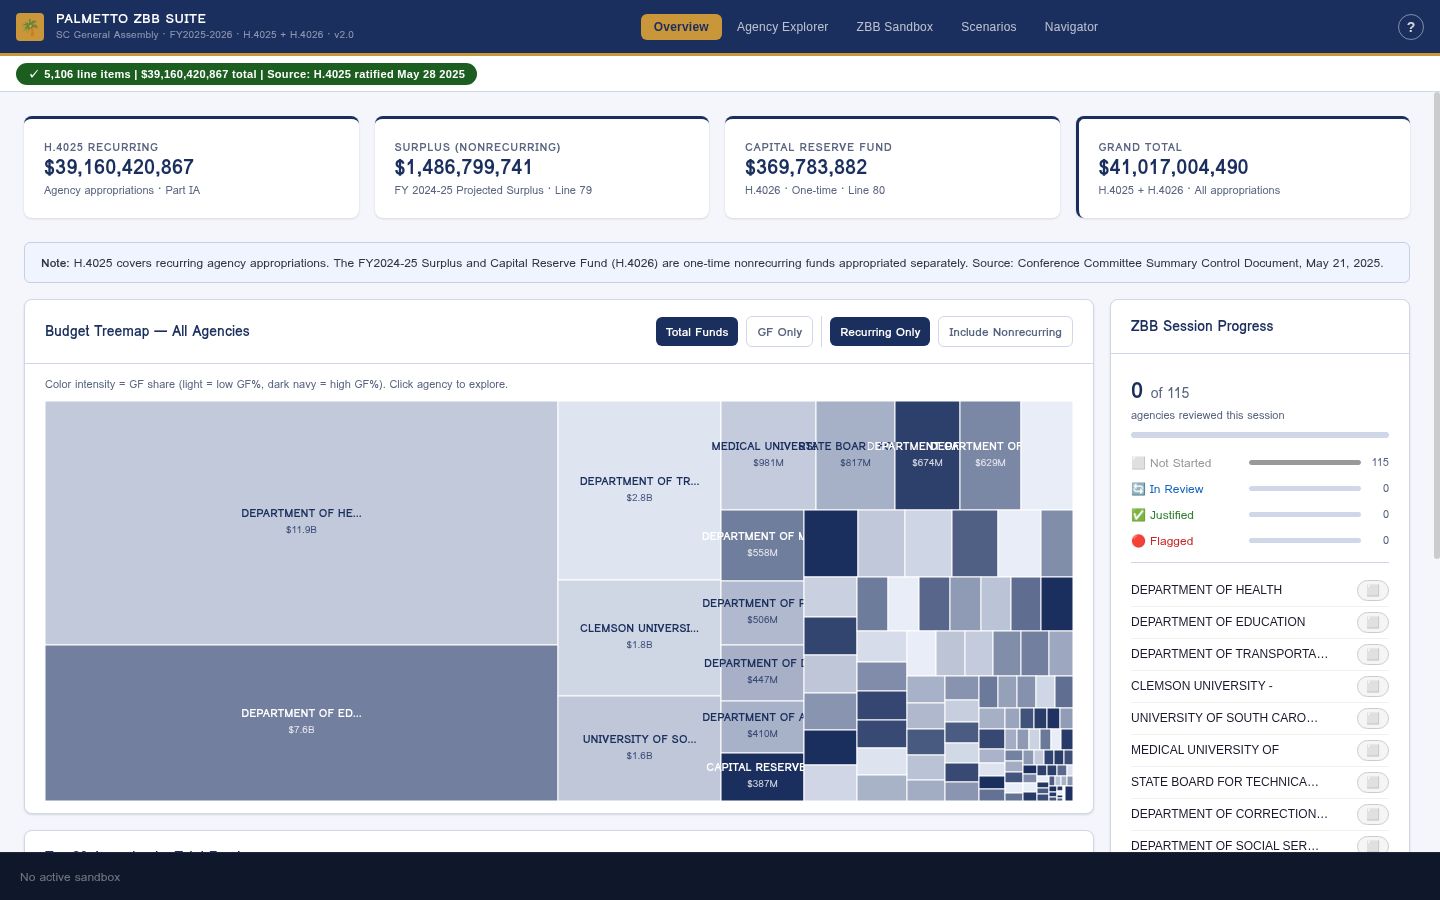Toggle status for DEPARTMENT OF CORRECTION…
The image size is (1440, 900).
1373,814
